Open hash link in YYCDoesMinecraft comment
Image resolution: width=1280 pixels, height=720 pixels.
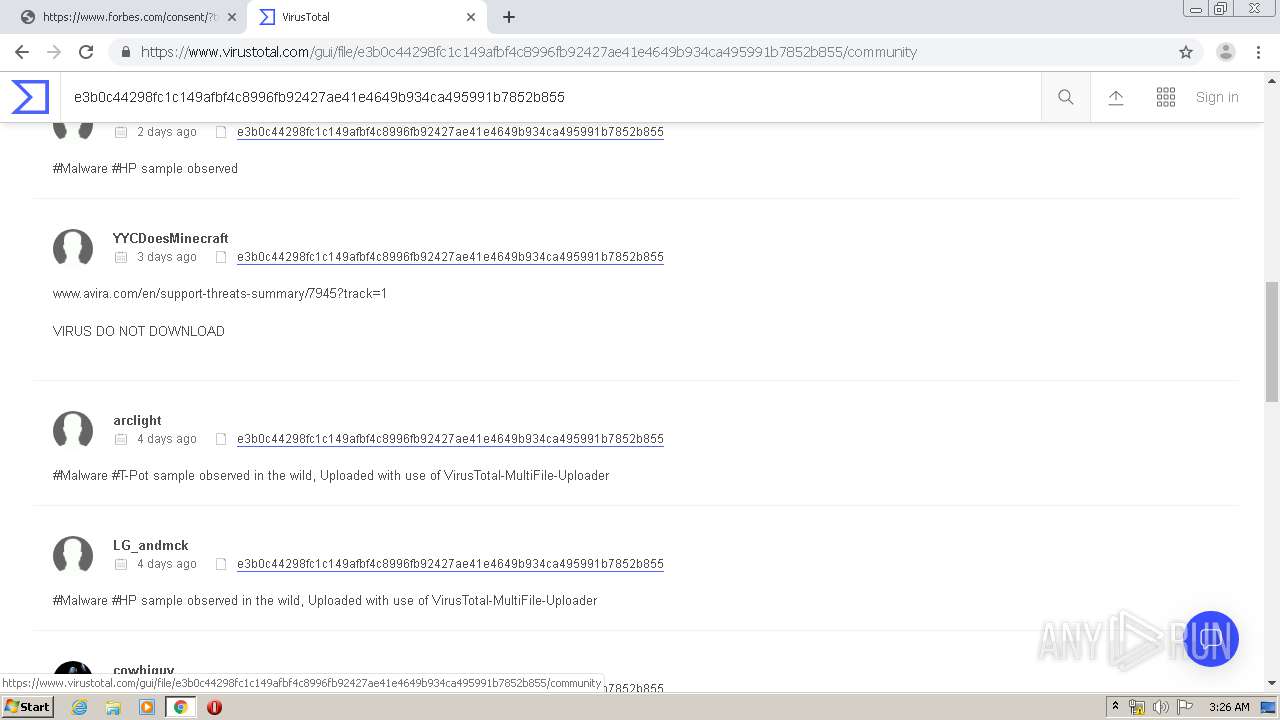point(450,257)
